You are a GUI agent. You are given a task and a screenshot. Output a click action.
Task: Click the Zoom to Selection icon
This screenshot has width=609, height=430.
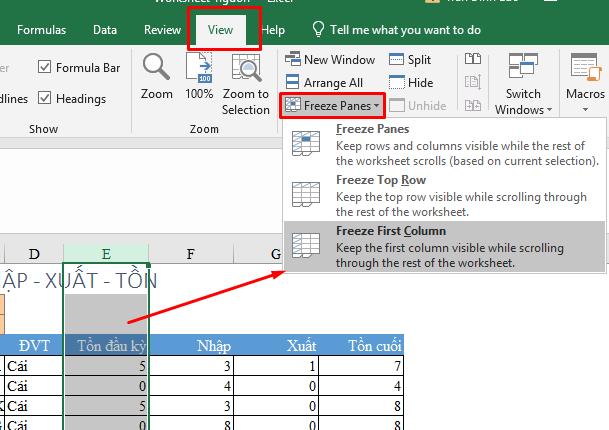coord(246,67)
